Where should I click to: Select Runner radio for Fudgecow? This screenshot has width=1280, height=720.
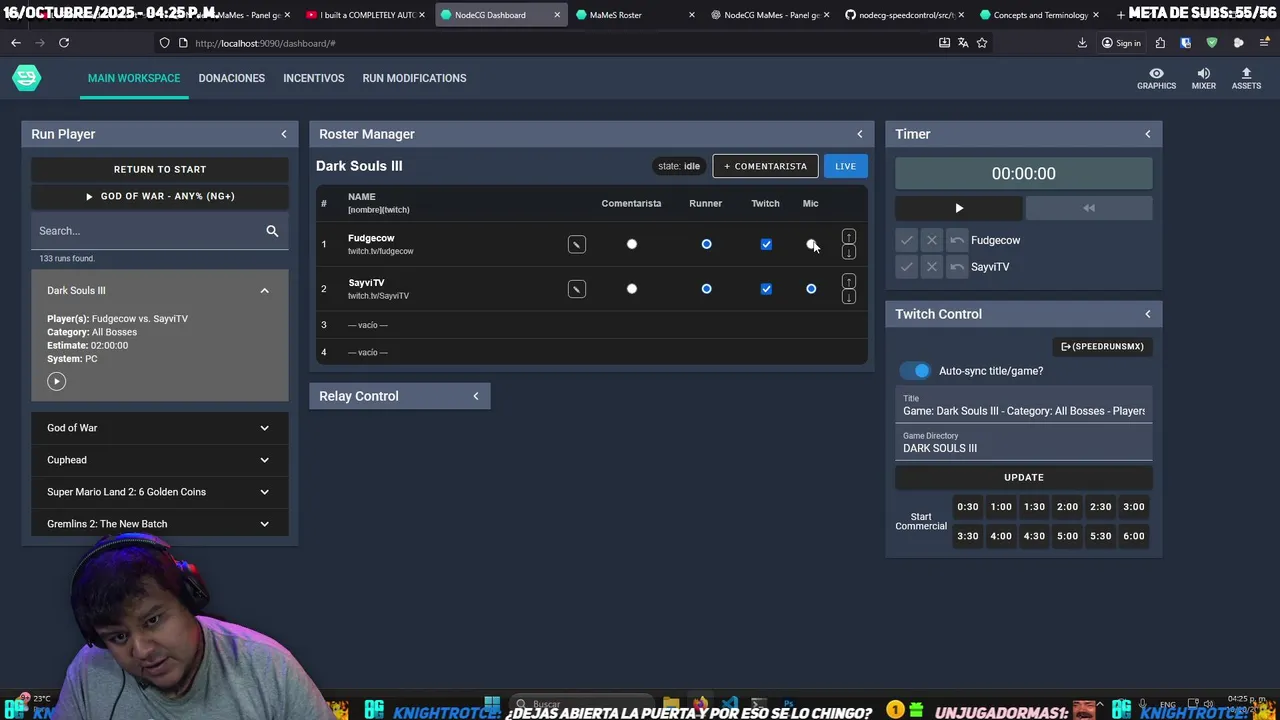pos(706,244)
